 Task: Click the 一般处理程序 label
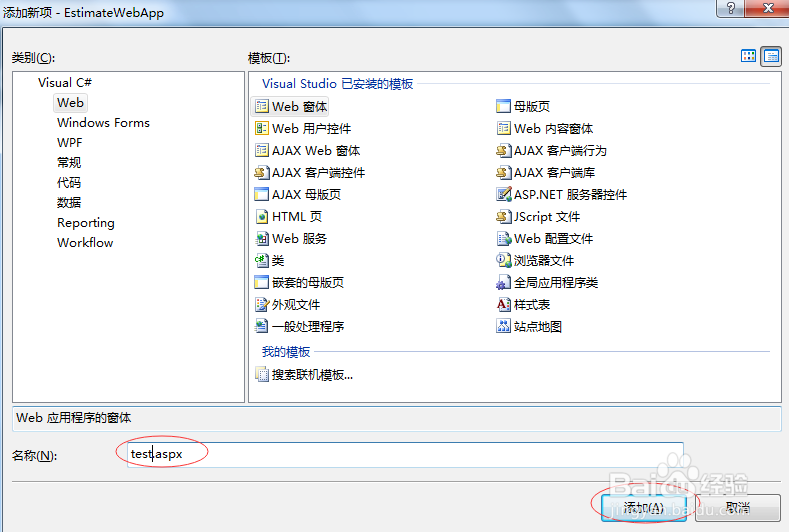(x=308, y=327)
